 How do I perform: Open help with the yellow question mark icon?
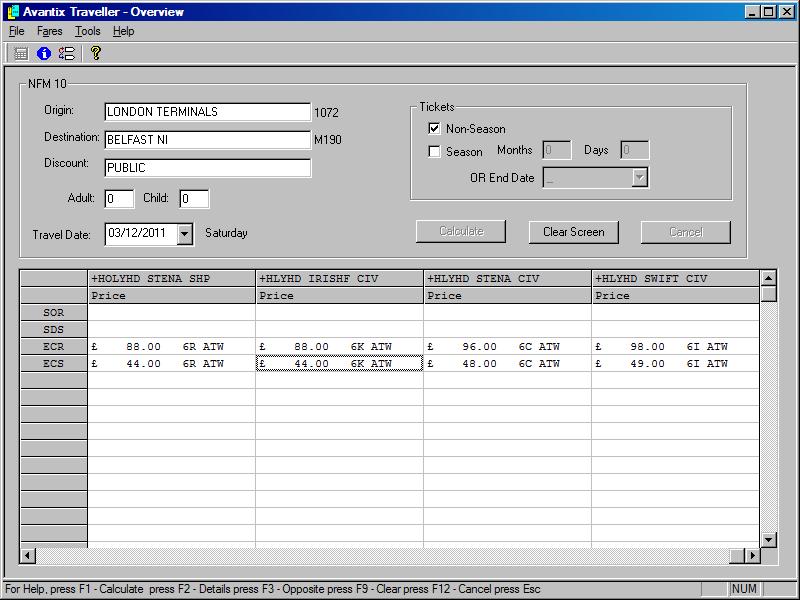point(95,53)
